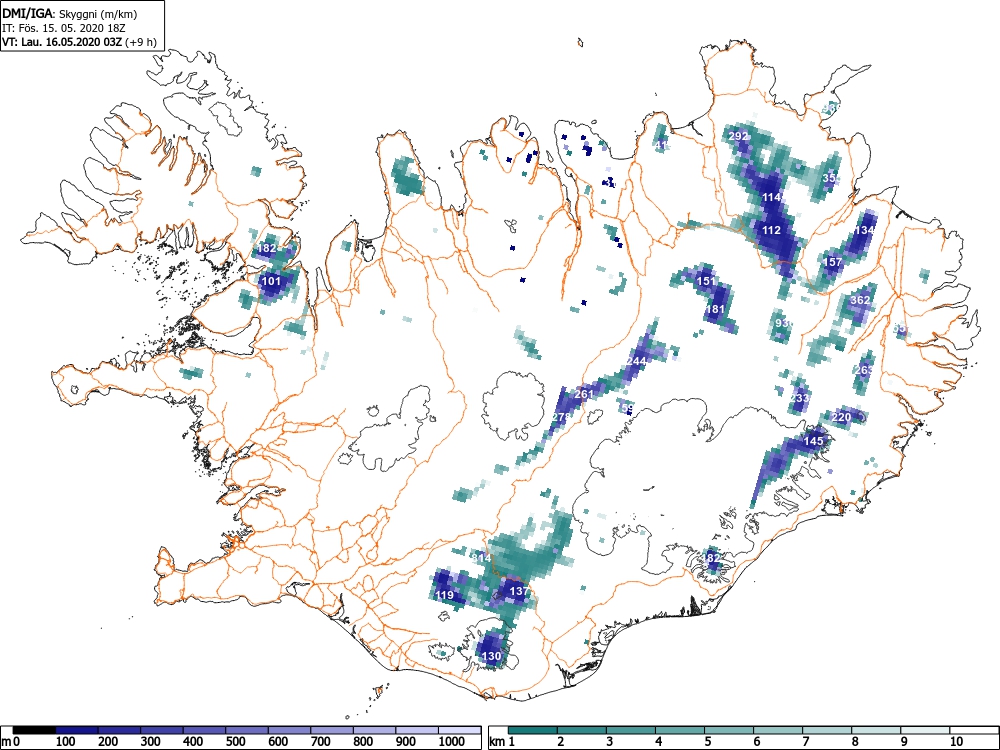This screenshot has width=1000, height=750.
Task: Click visibility value 292 in the northeast
Action: tap(738, 136)
